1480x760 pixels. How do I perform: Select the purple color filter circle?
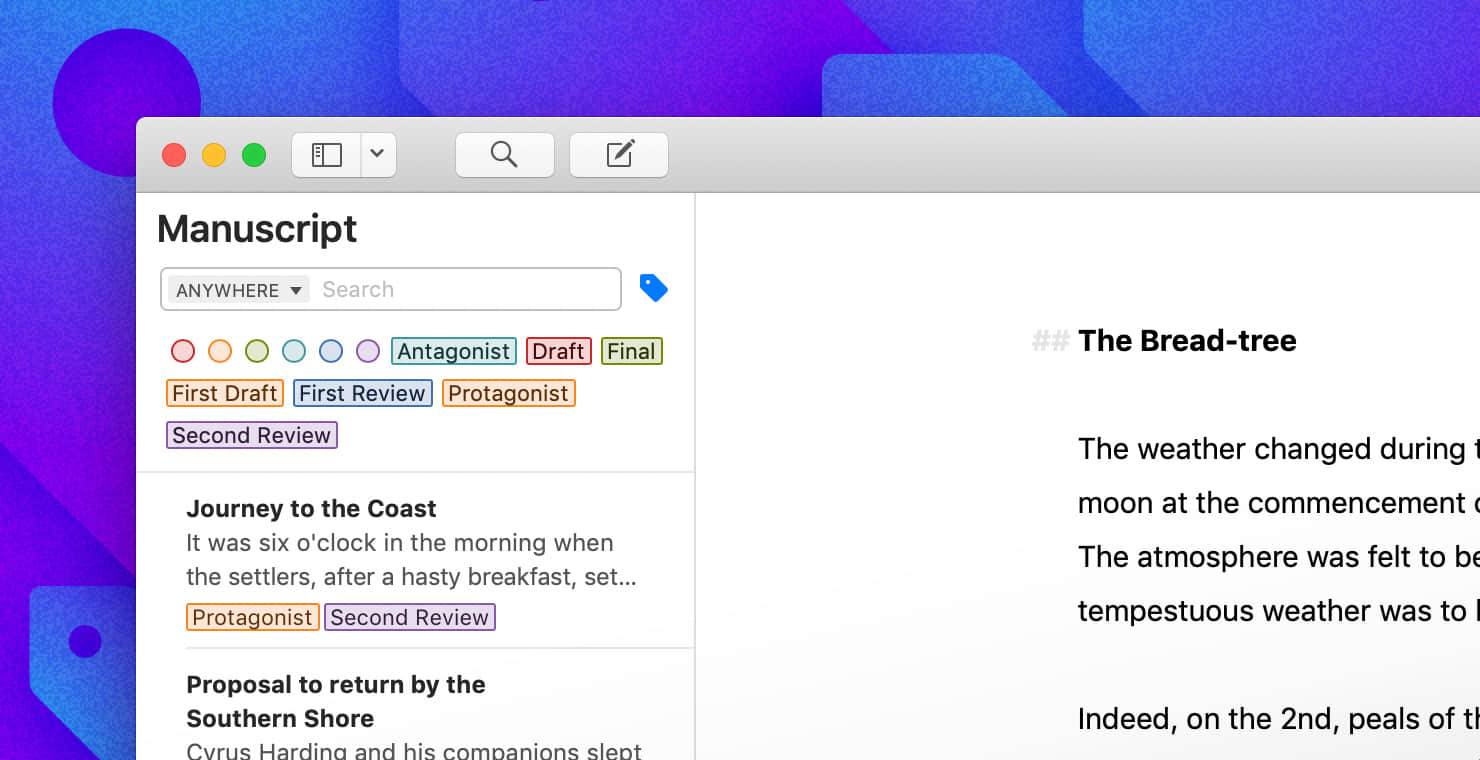tap(368, 351)
